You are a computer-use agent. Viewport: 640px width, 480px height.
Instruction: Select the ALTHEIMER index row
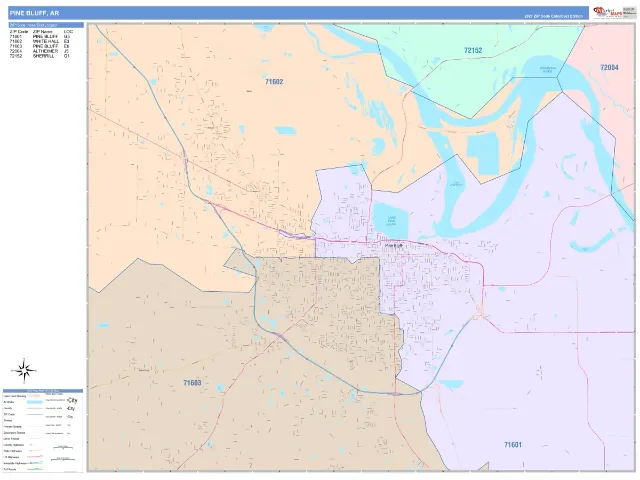pos(40,51)
